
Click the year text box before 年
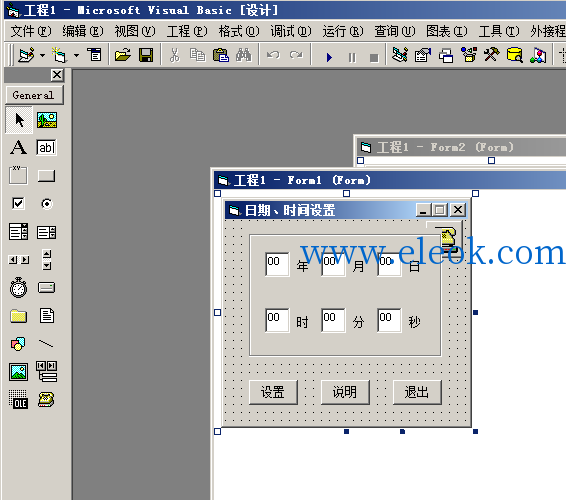[277, 264]
